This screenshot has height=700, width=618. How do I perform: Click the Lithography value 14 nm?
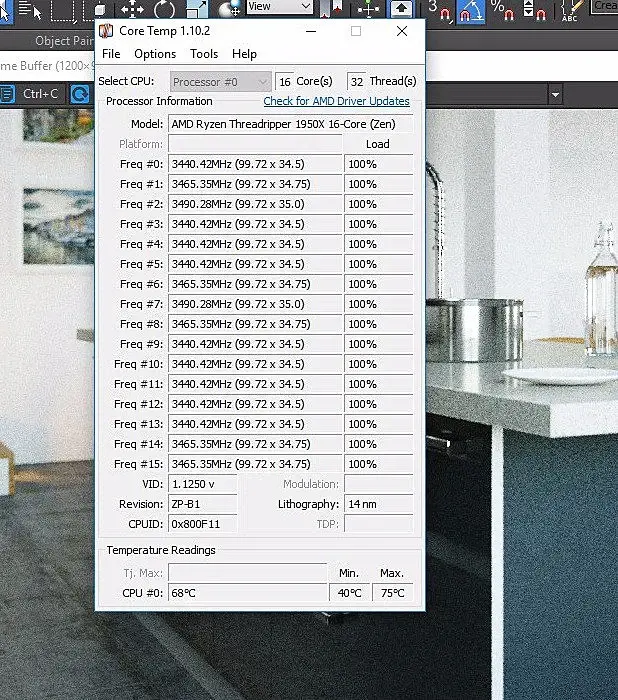click(x=379, y=504)
